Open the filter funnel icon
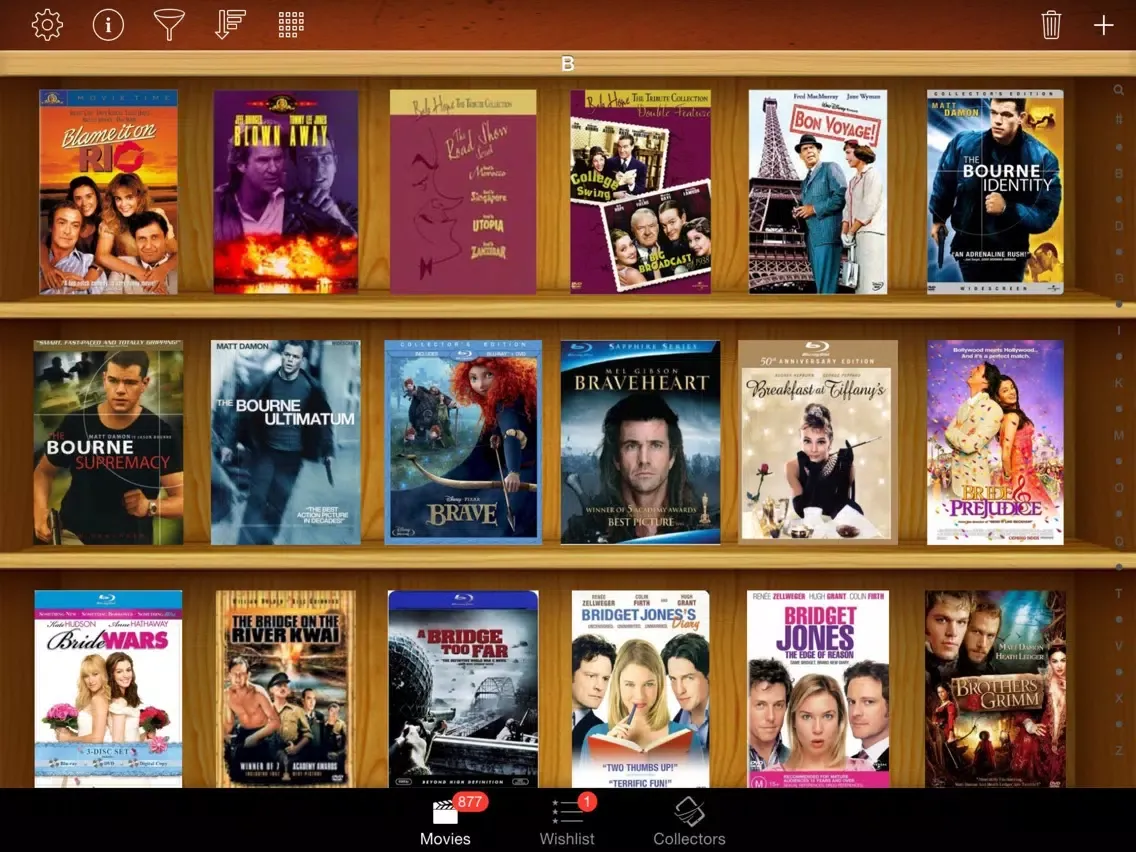The width and height of the screenshot is (1136, 852). point(169,25)
